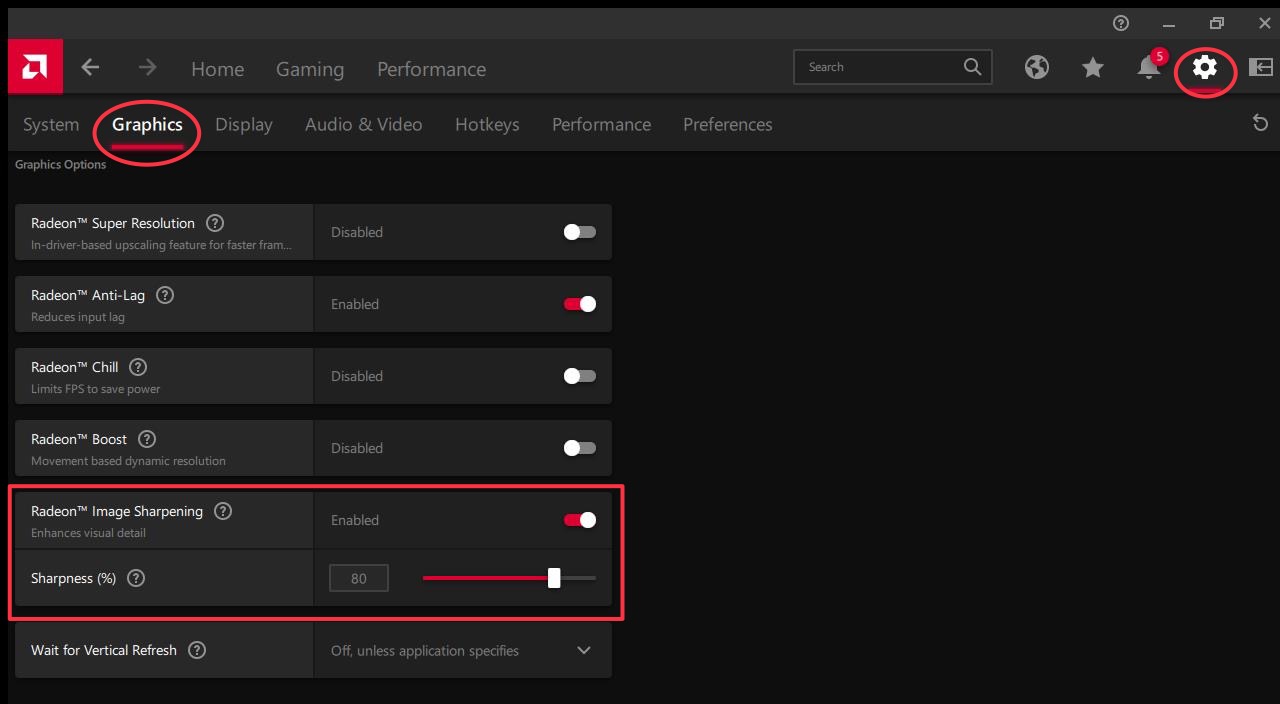Enable the Radeon Boost toggle
This screenshot has height=704, width=1280.
click(580, 448)
